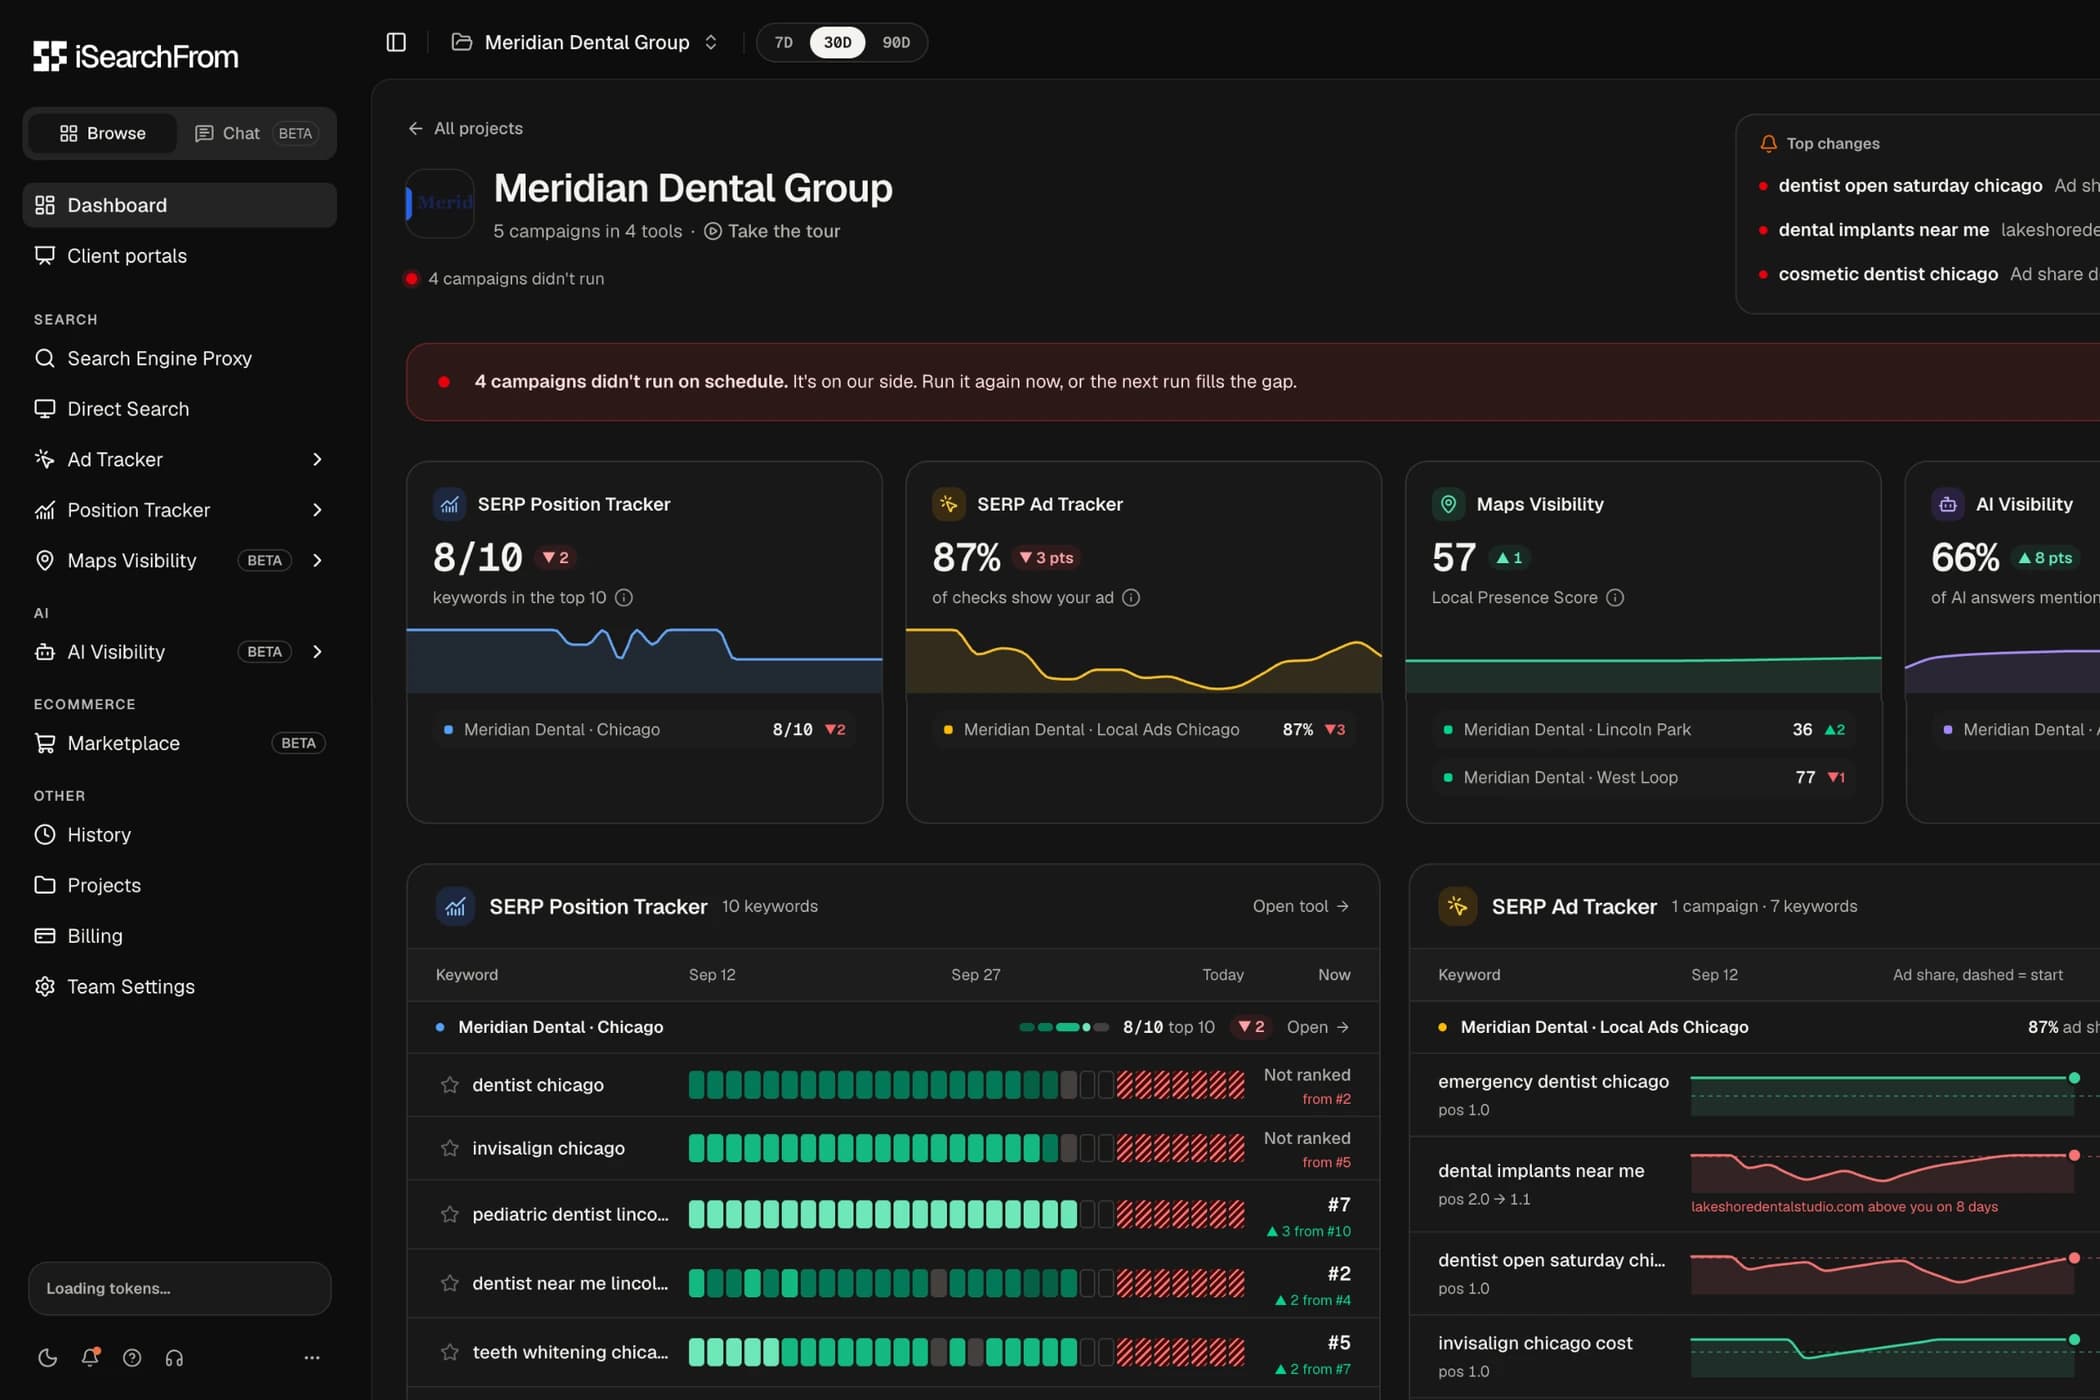The image size is (2100, 1400).
Task: Click cosmetic dentist chicago top change
Action: tap(1888, 274)
